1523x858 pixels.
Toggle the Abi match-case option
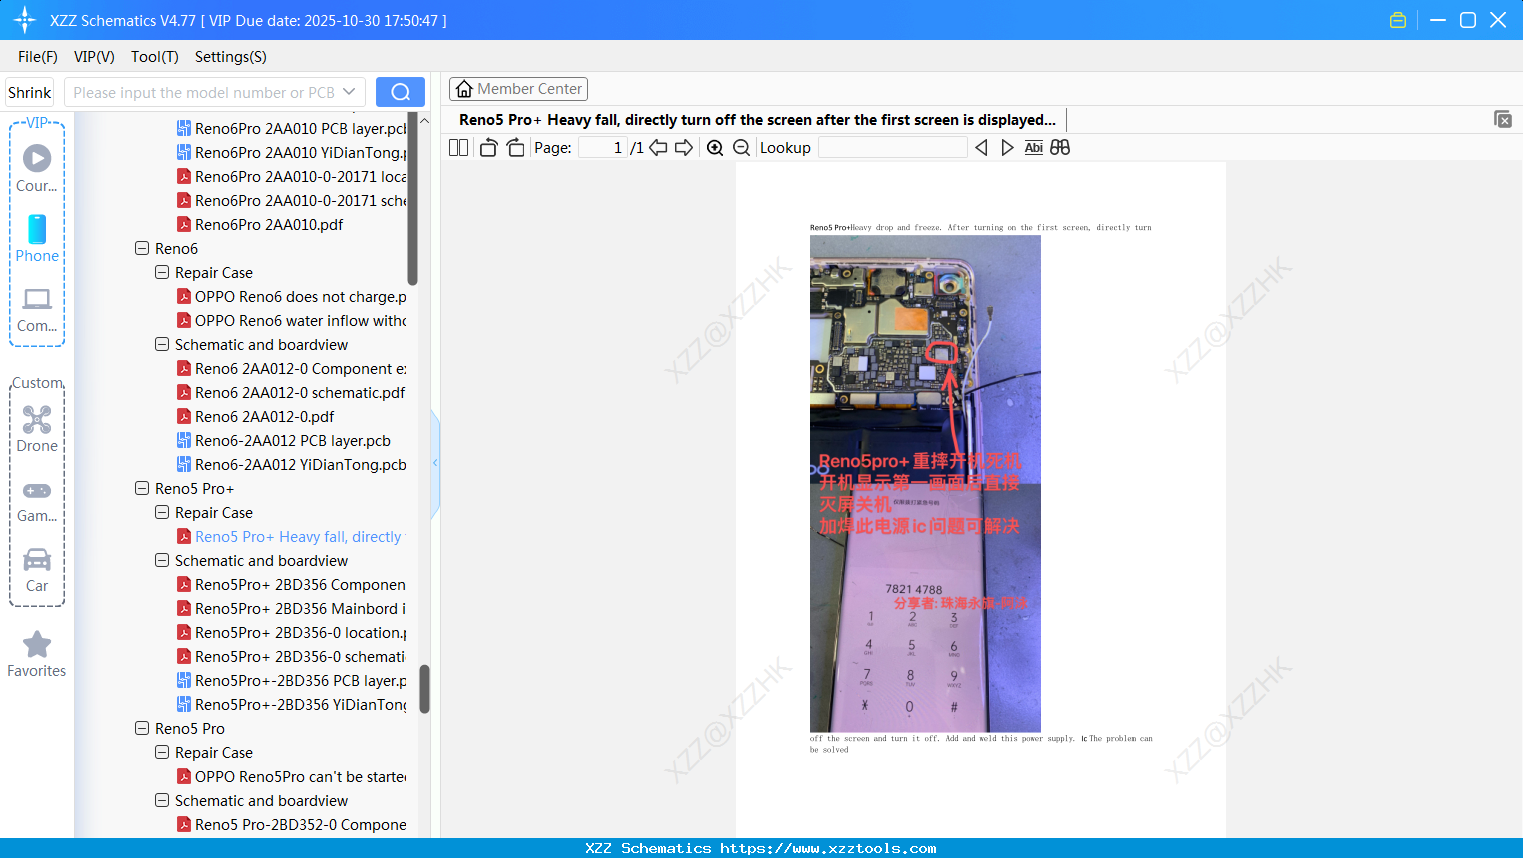pos(1034,148)
